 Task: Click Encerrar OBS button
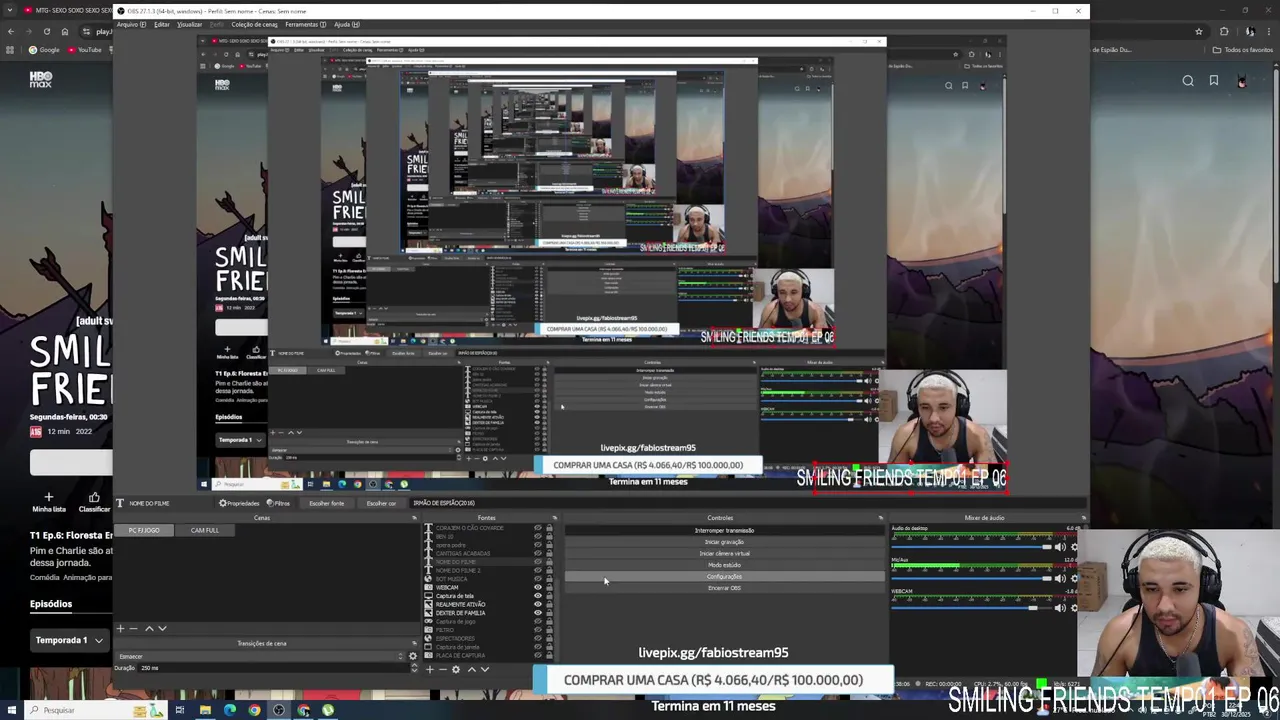(724, 588)
